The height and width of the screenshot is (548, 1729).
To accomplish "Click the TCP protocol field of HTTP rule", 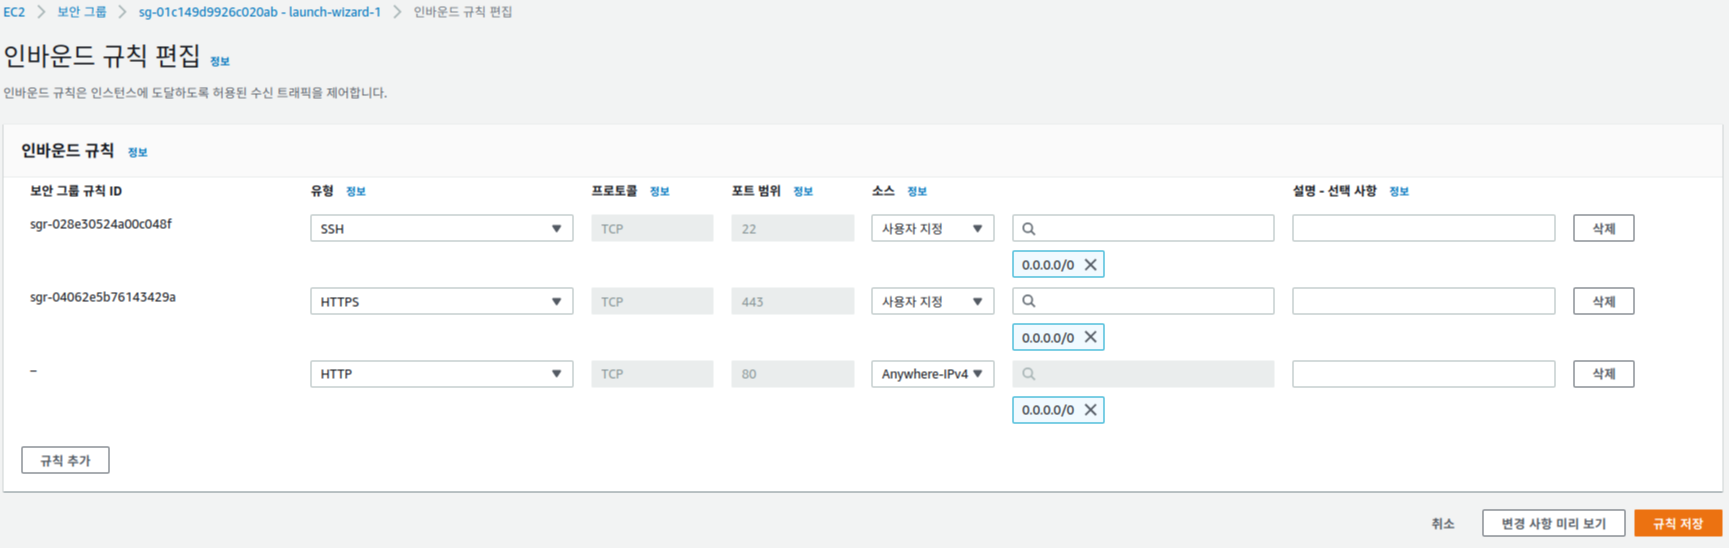I will tap(652, 374).
